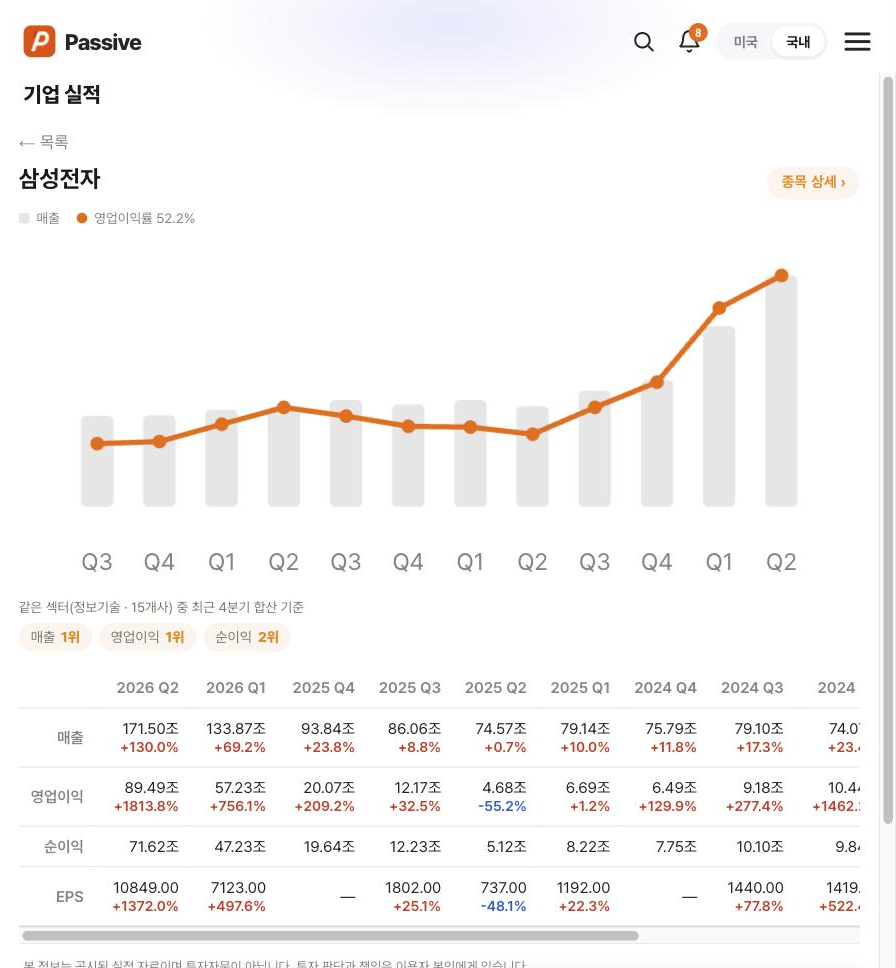Screen dimensions: 896x968
Task: Click EPS value 10849.00
Action: 146,888
